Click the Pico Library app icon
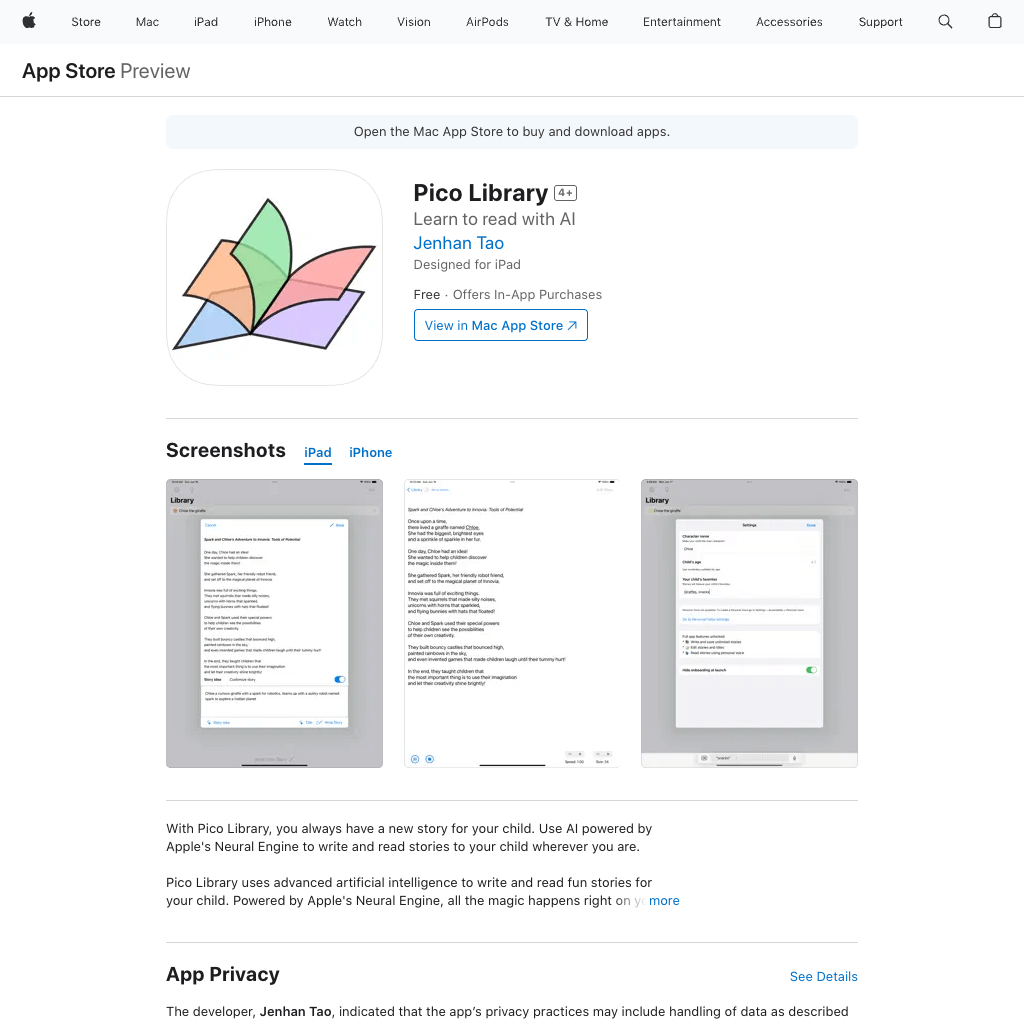 pyautogui.click(x=274, y=277)
